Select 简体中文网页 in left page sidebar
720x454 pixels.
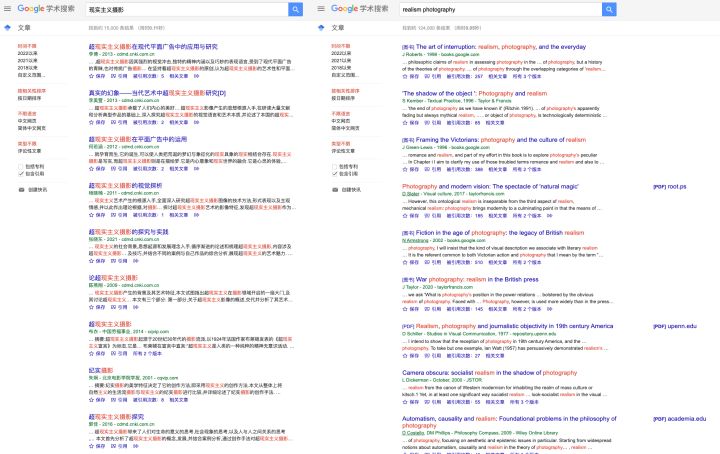pyautogui.click(x=31, y=128)
